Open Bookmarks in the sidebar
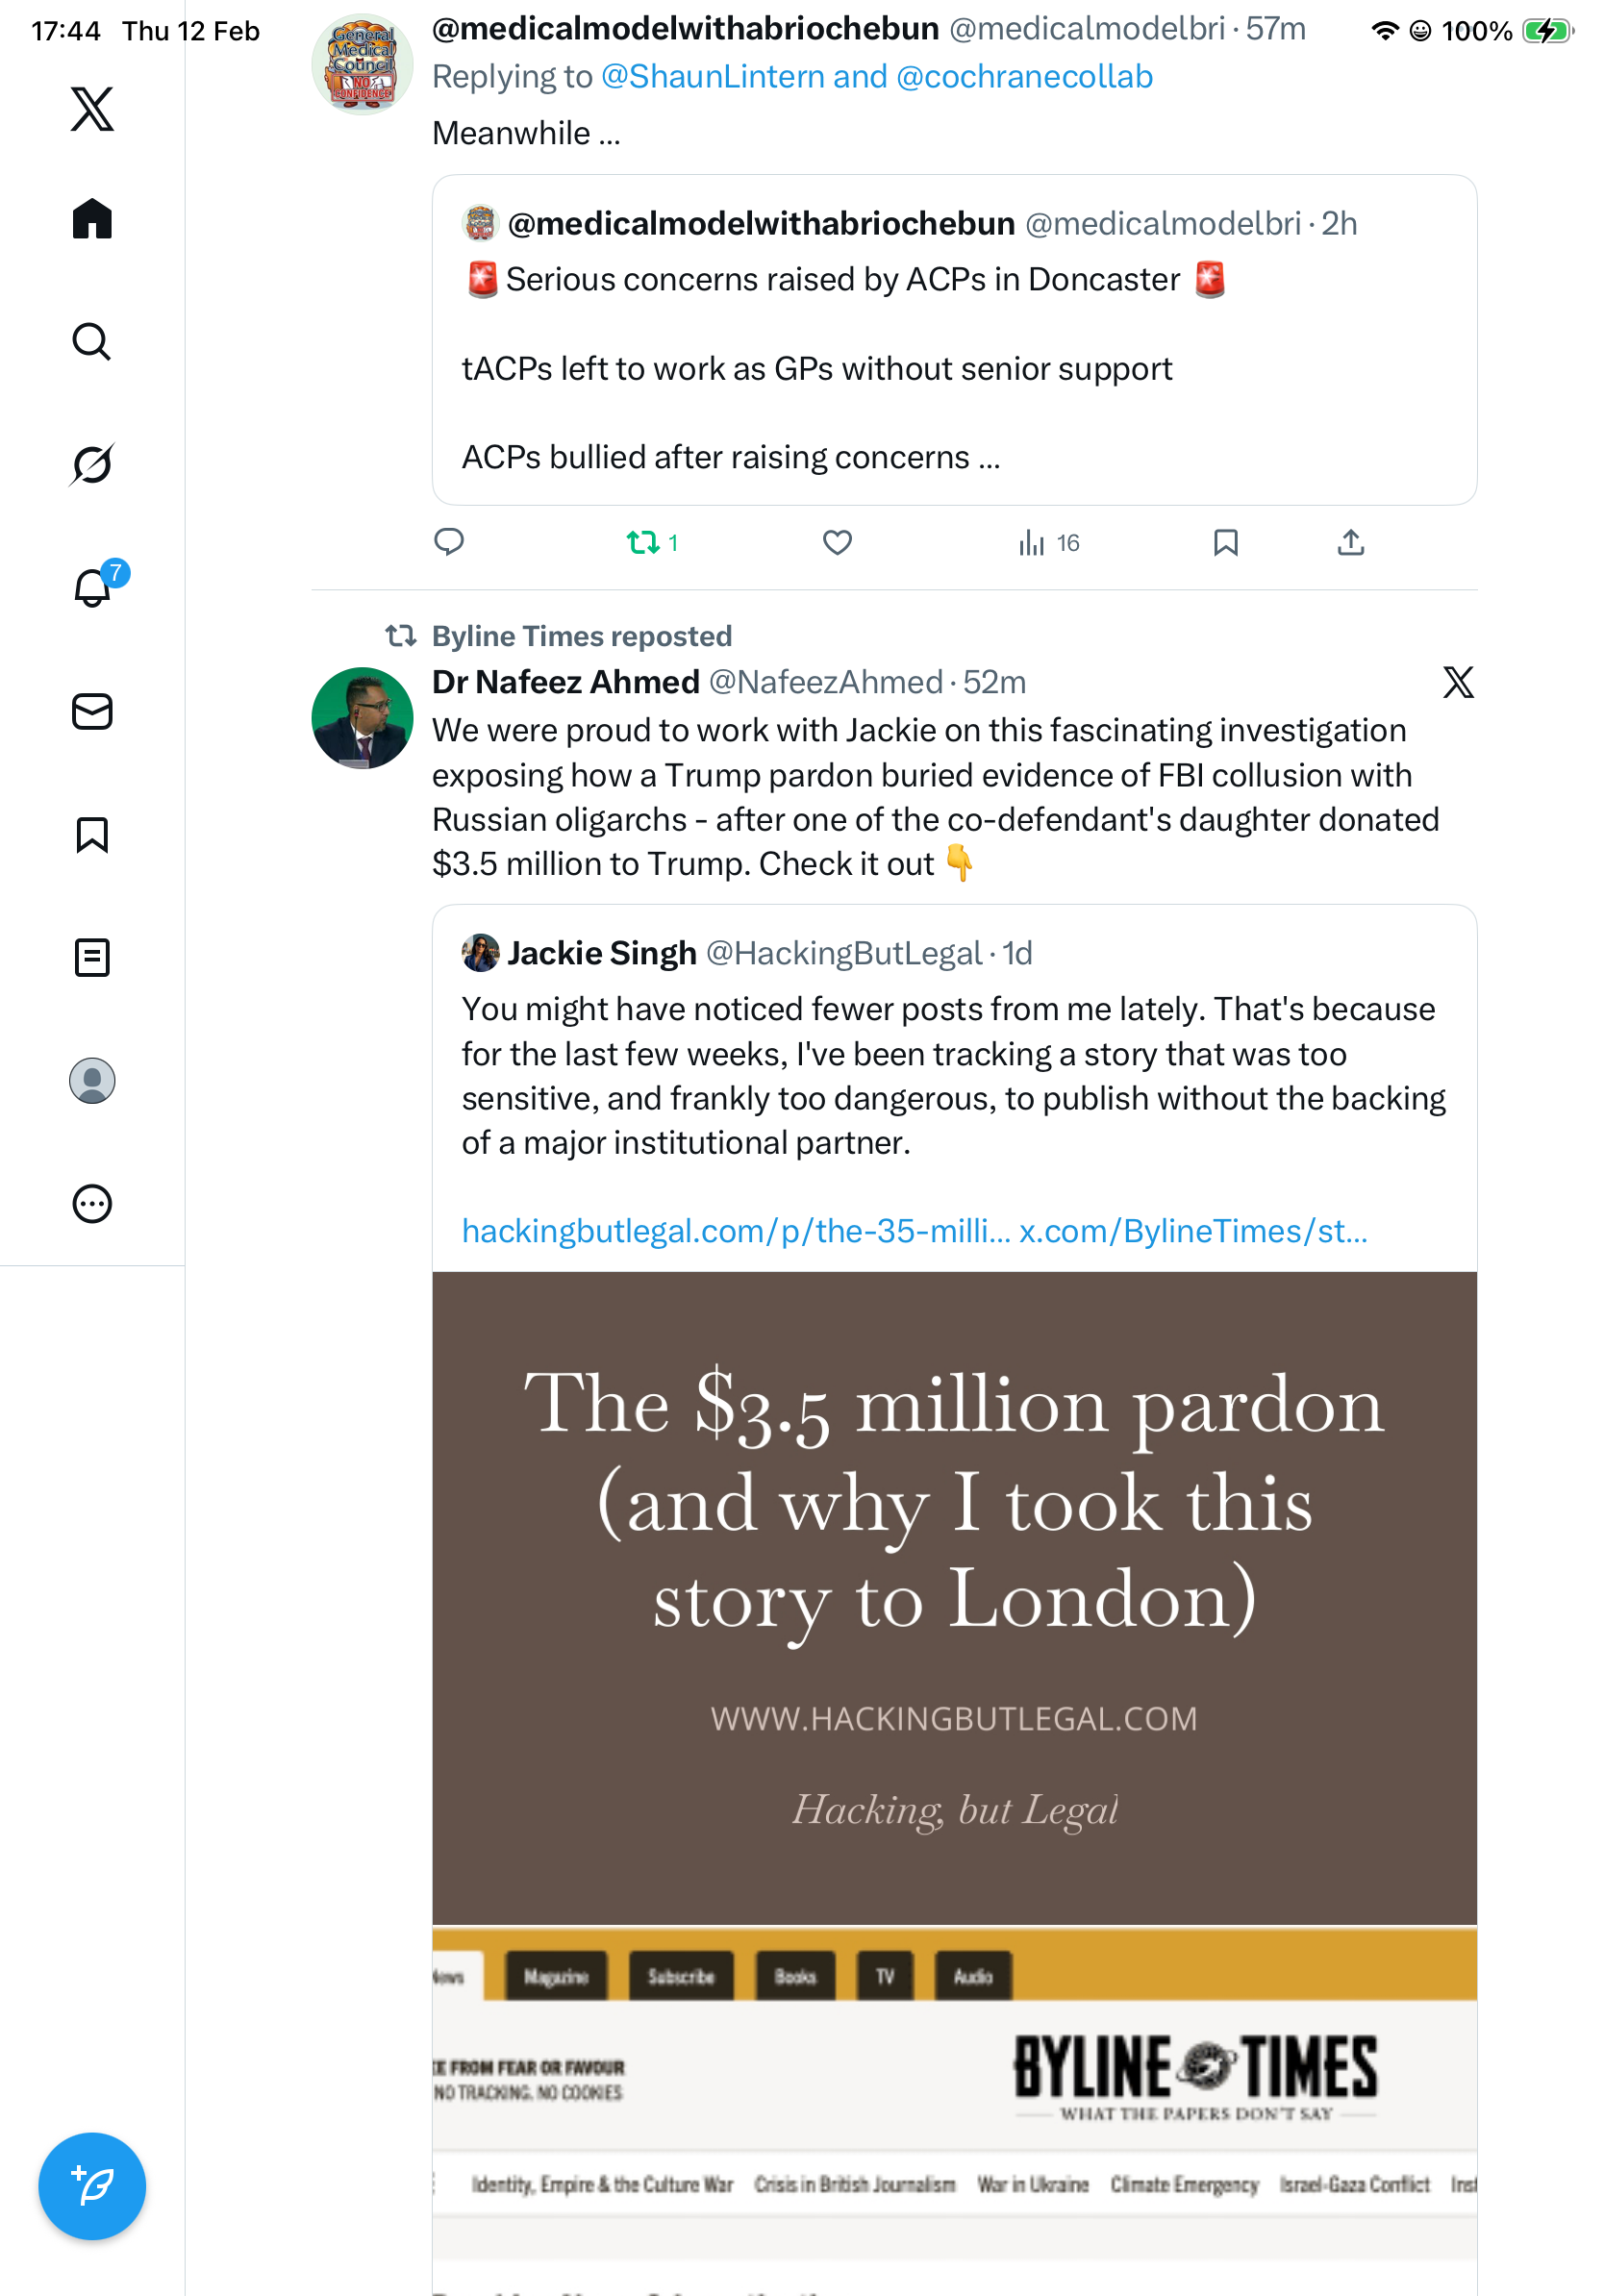 [x=92, y=835]
